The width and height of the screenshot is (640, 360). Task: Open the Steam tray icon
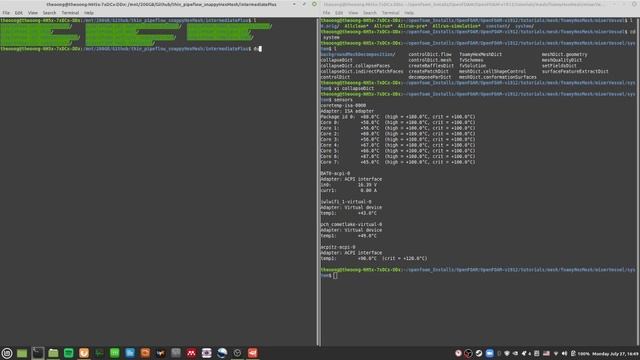(478, 353)
